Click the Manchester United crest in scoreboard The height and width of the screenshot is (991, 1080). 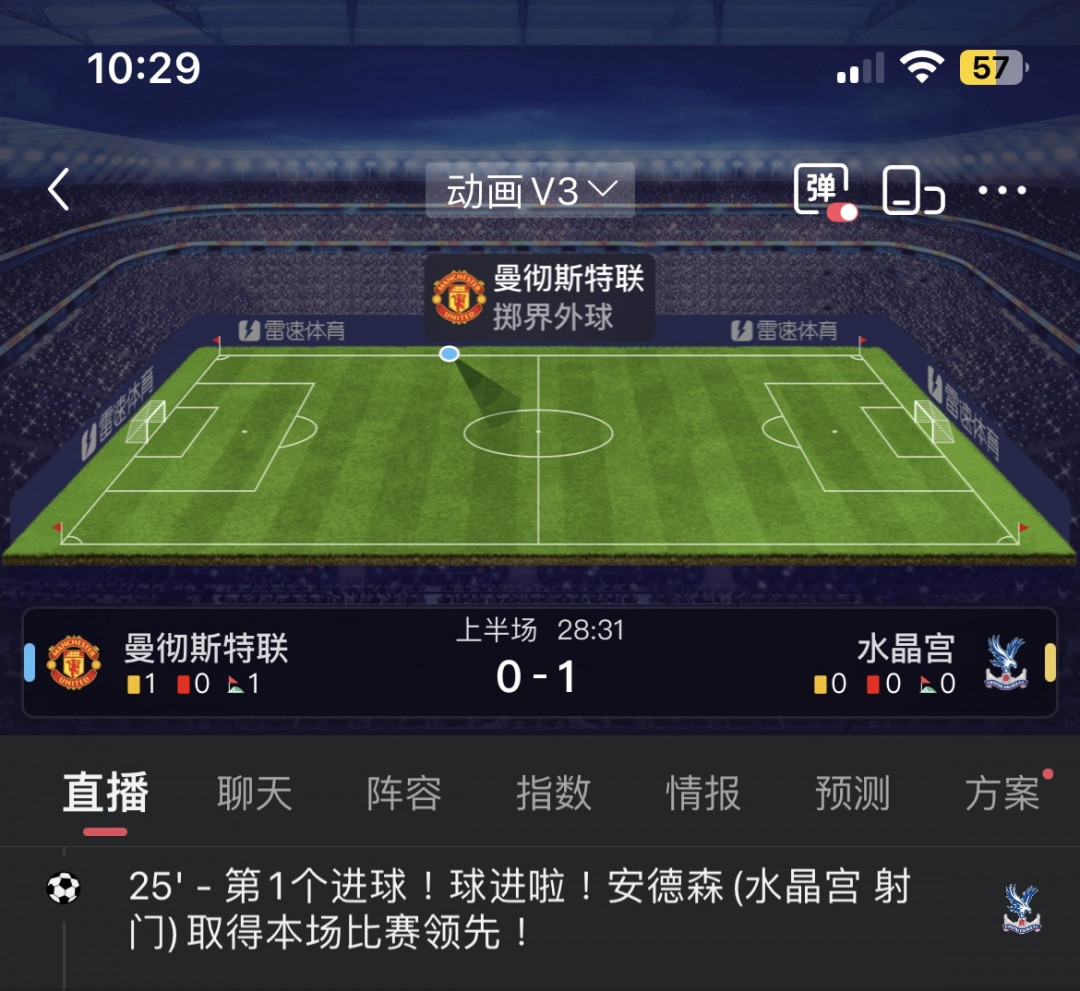pyautogui.click(x=74, y=662)
